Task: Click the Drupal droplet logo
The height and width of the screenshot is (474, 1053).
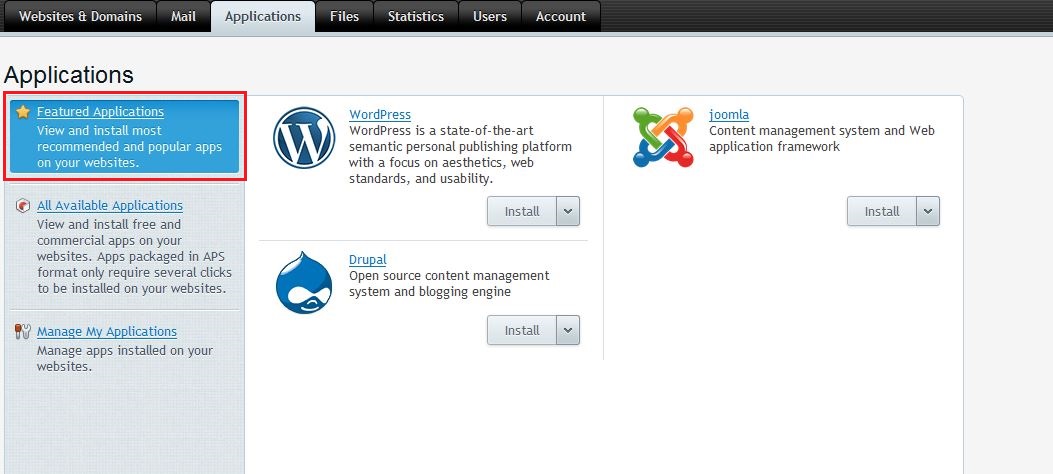Action: pyautogui.click(x=304, y=283)
